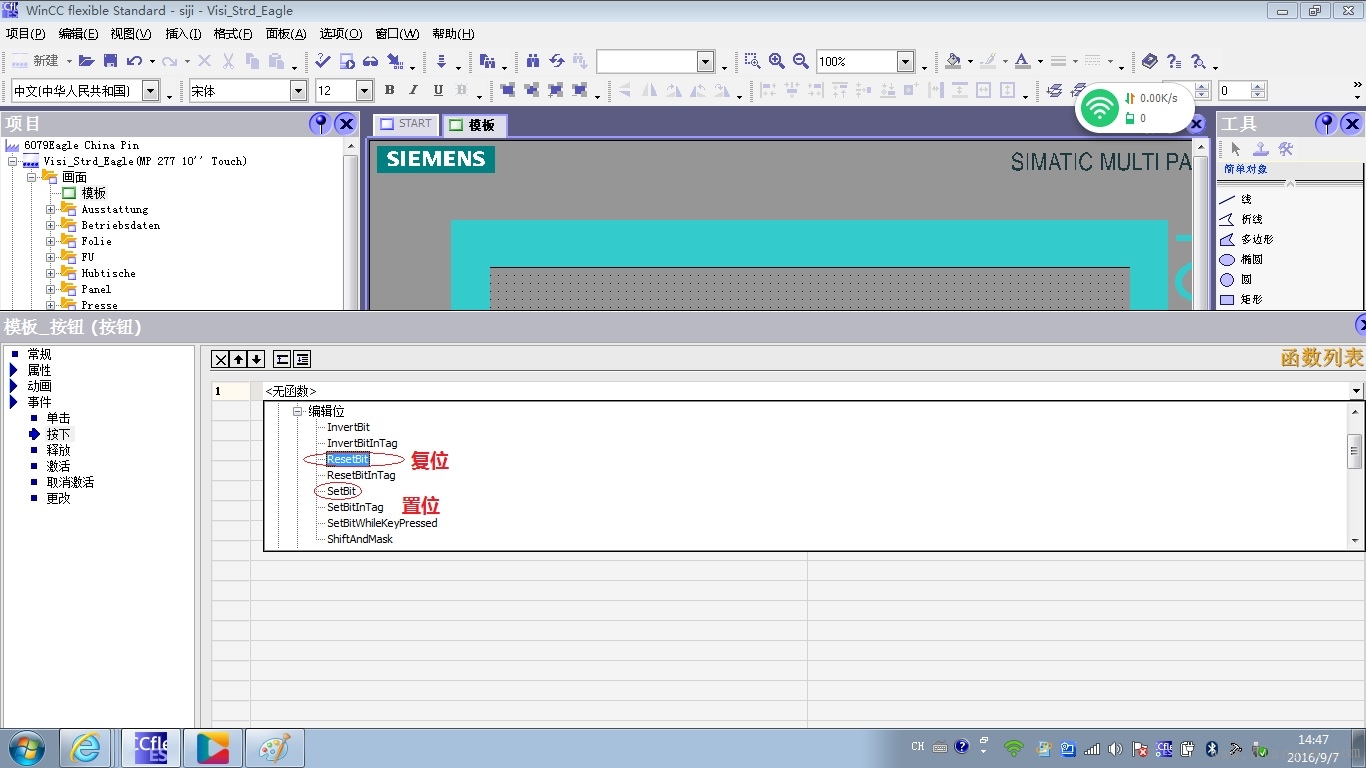Click the zoom out magnifier icon

coord(800,61)
